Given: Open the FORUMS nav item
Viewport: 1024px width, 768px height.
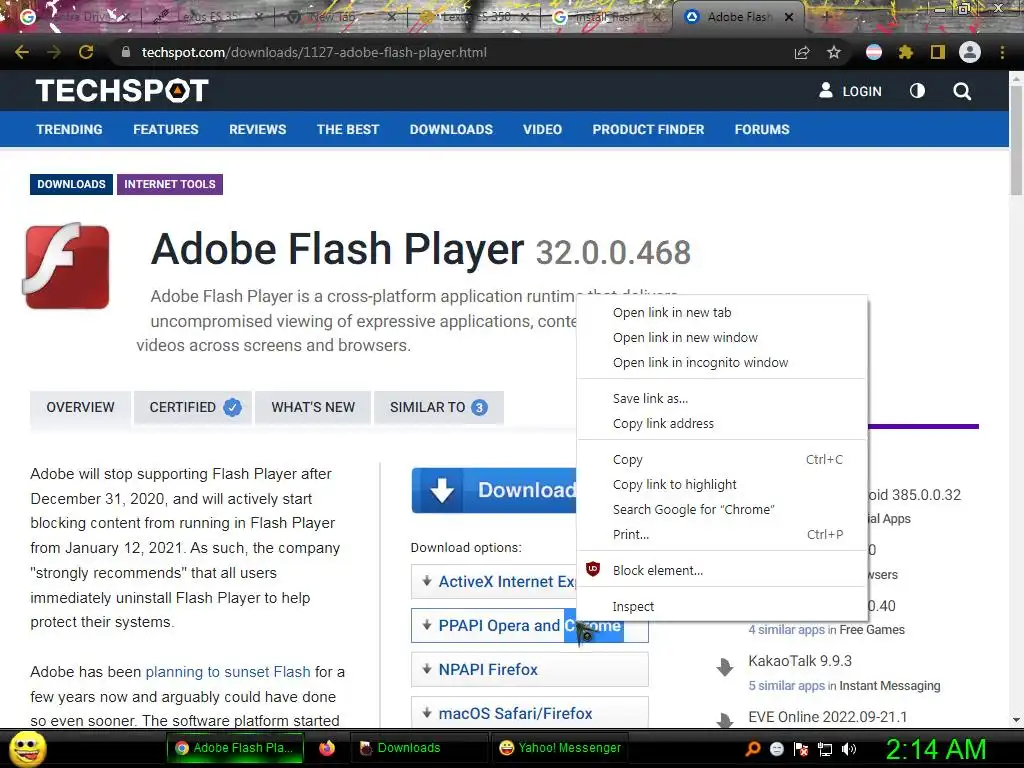Looking at the screenshot, I should (x=762, y=129).
